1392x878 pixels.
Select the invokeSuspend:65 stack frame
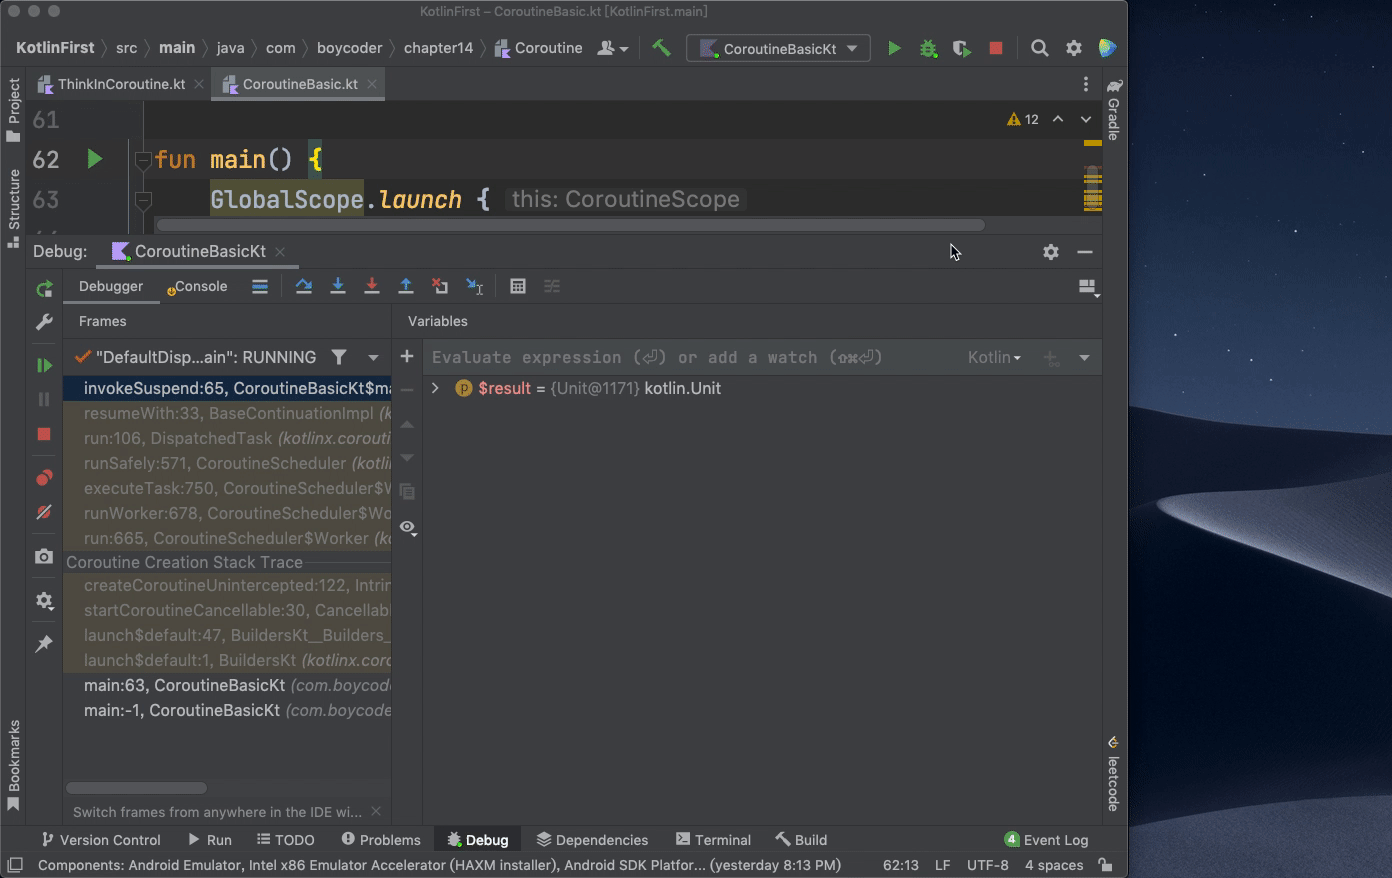click(227, 388)
